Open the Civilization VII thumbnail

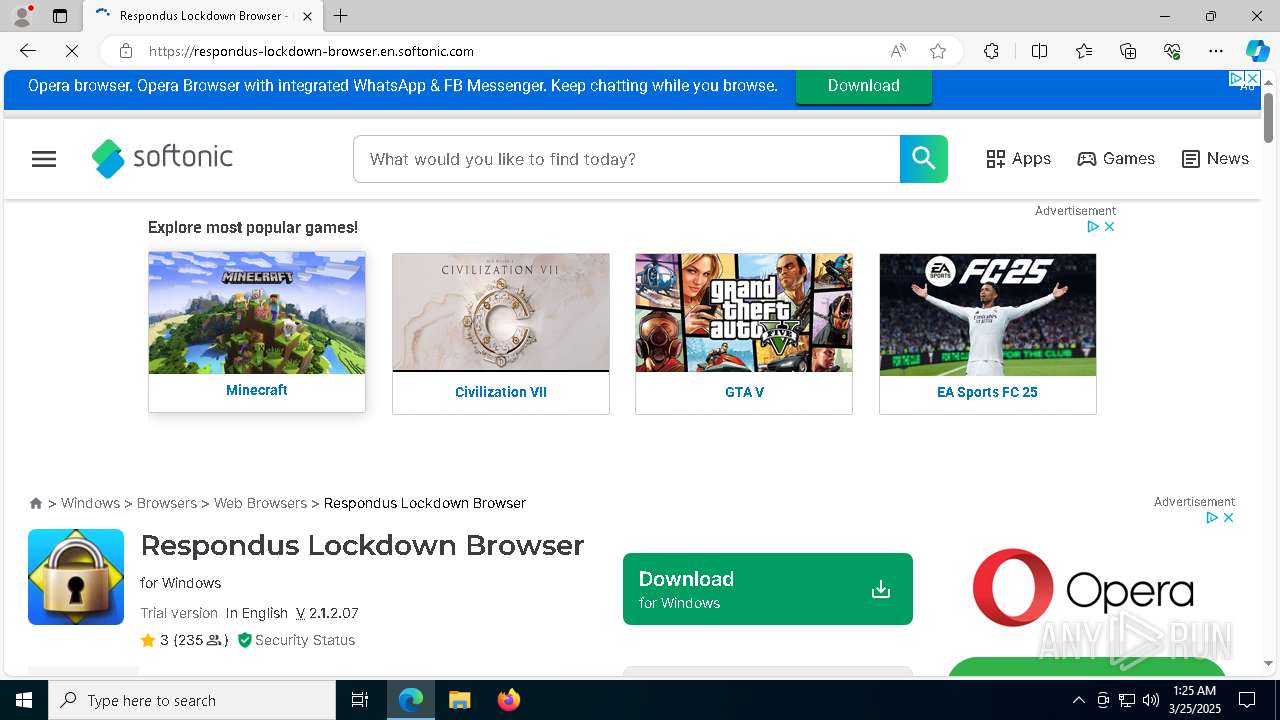pos(501,312)
